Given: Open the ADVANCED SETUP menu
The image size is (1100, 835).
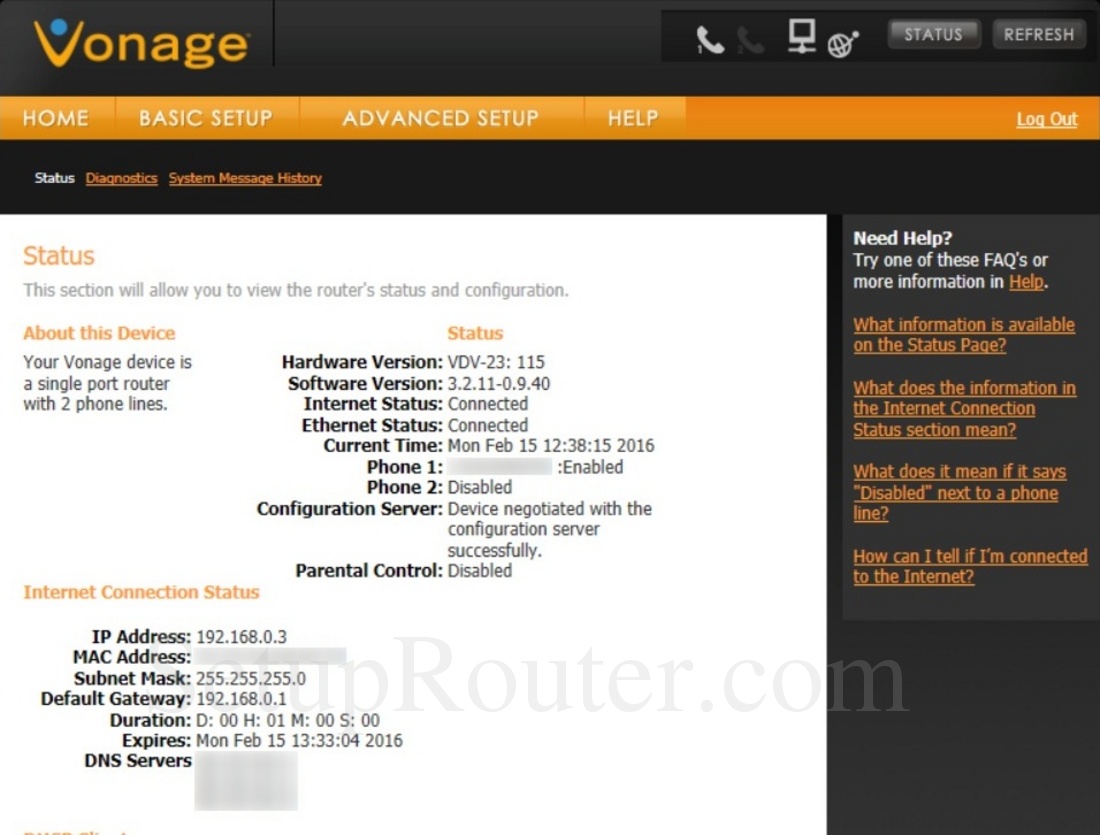Looking at the screenshot, I should tap(440, 118).
